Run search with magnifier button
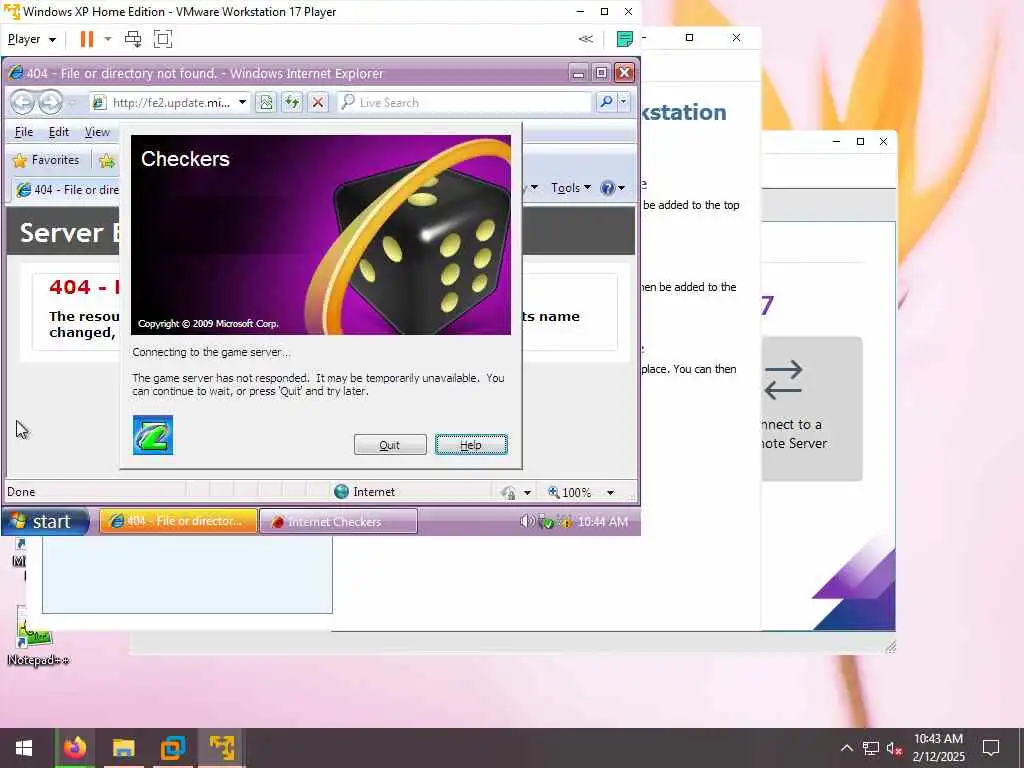This screenshot has width=1024, height=768. pyautogui.click(x=606, y=103)
